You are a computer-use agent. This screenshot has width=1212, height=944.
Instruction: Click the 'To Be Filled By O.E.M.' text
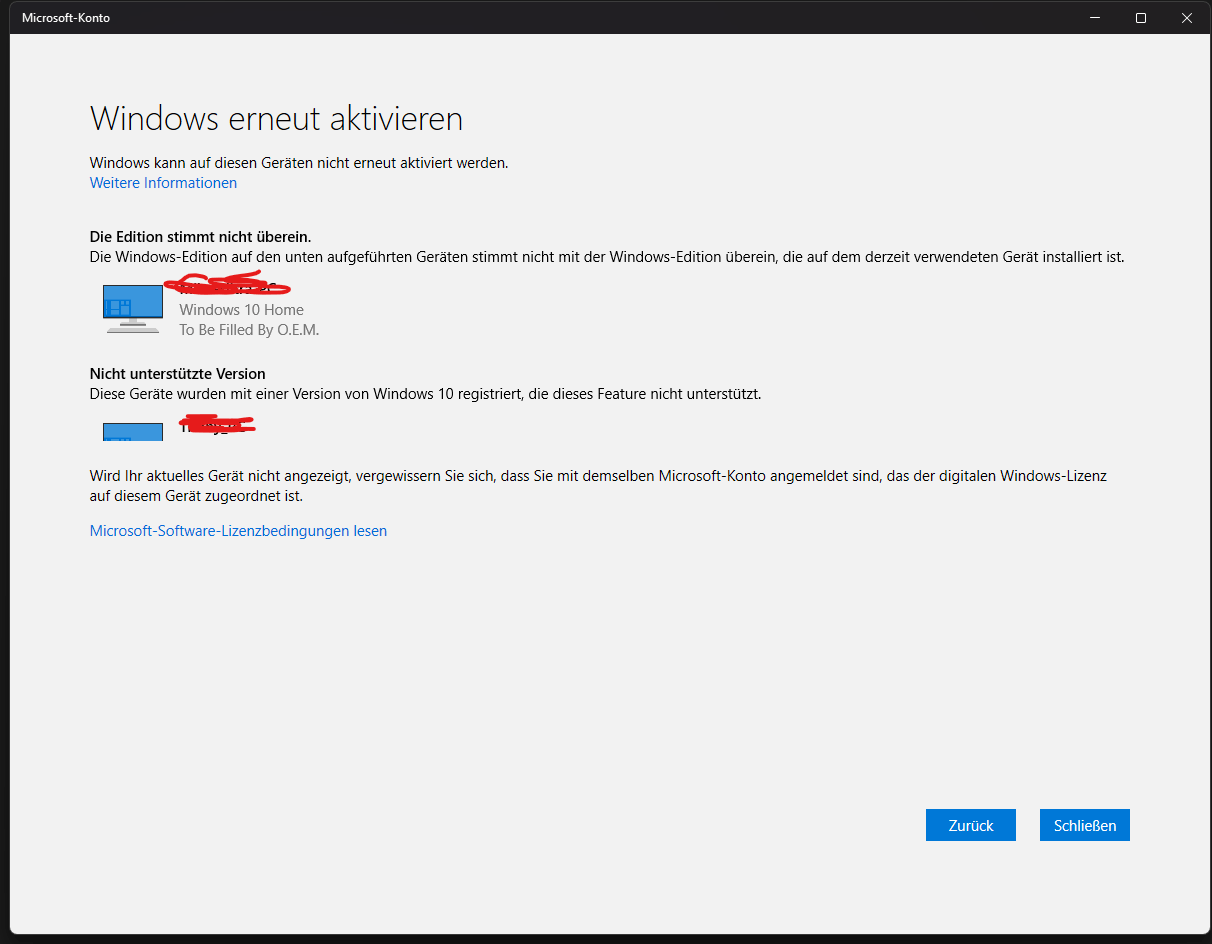249,330
